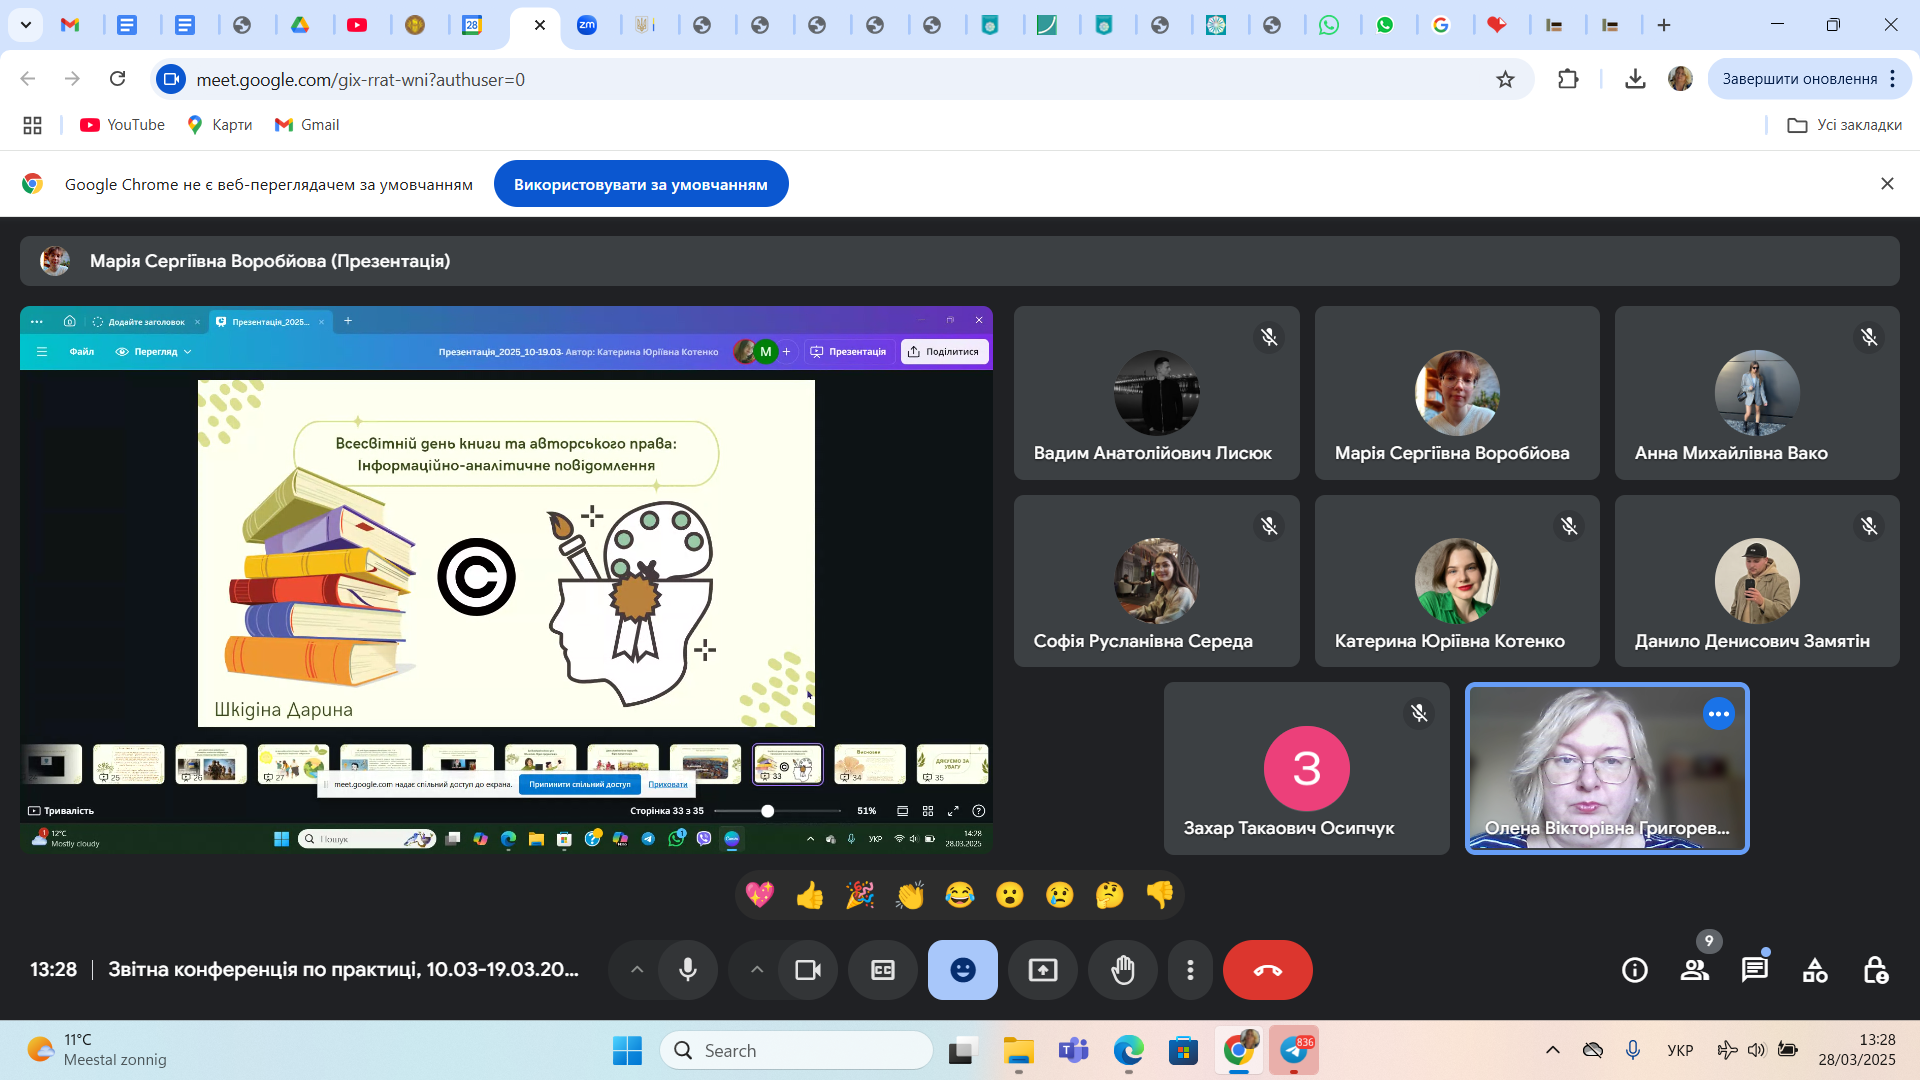Open the meeting chat panel
The width and height of the screenshot is (1920, 1080).
tap(1755, 970)
